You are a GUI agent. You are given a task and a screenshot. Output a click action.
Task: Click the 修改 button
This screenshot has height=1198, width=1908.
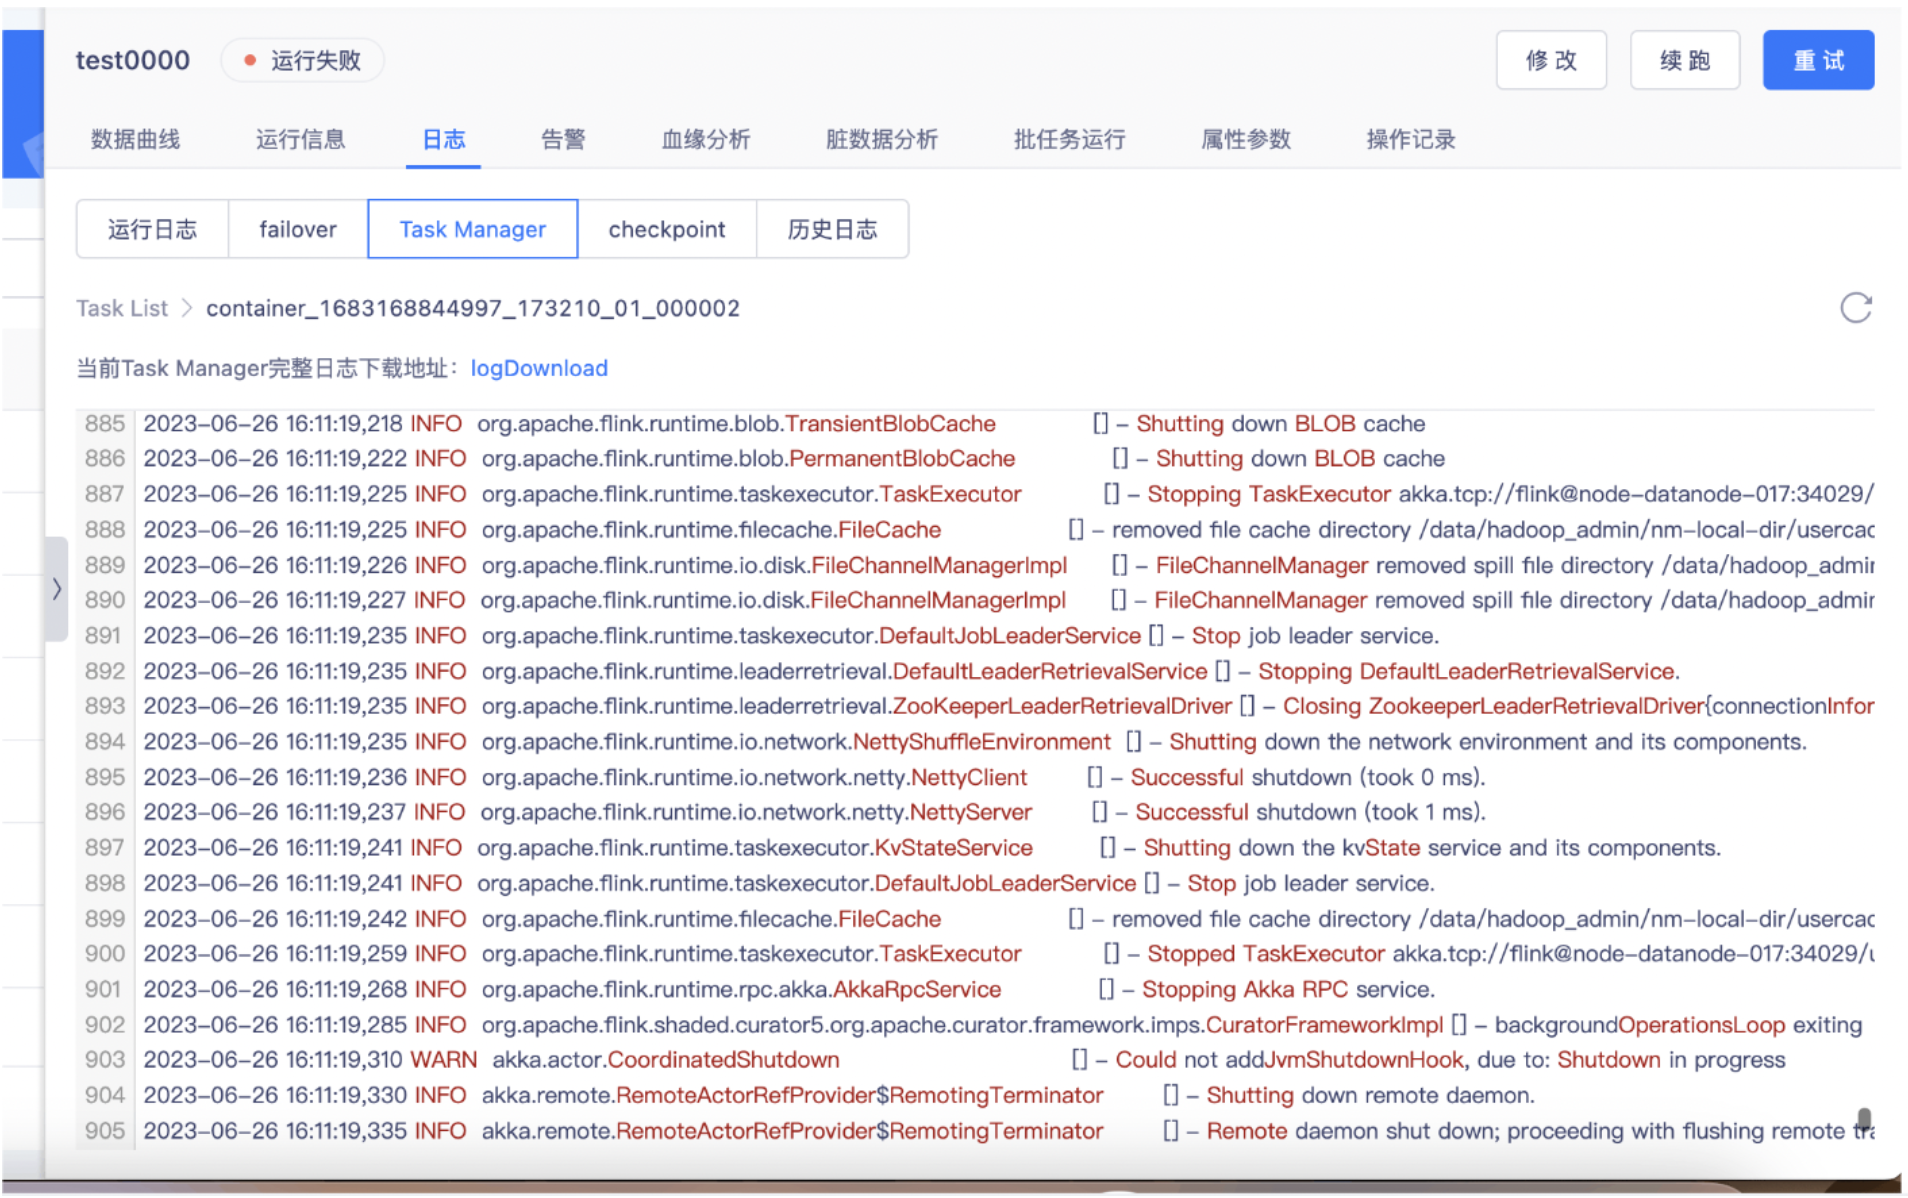tap(1550, 60)
